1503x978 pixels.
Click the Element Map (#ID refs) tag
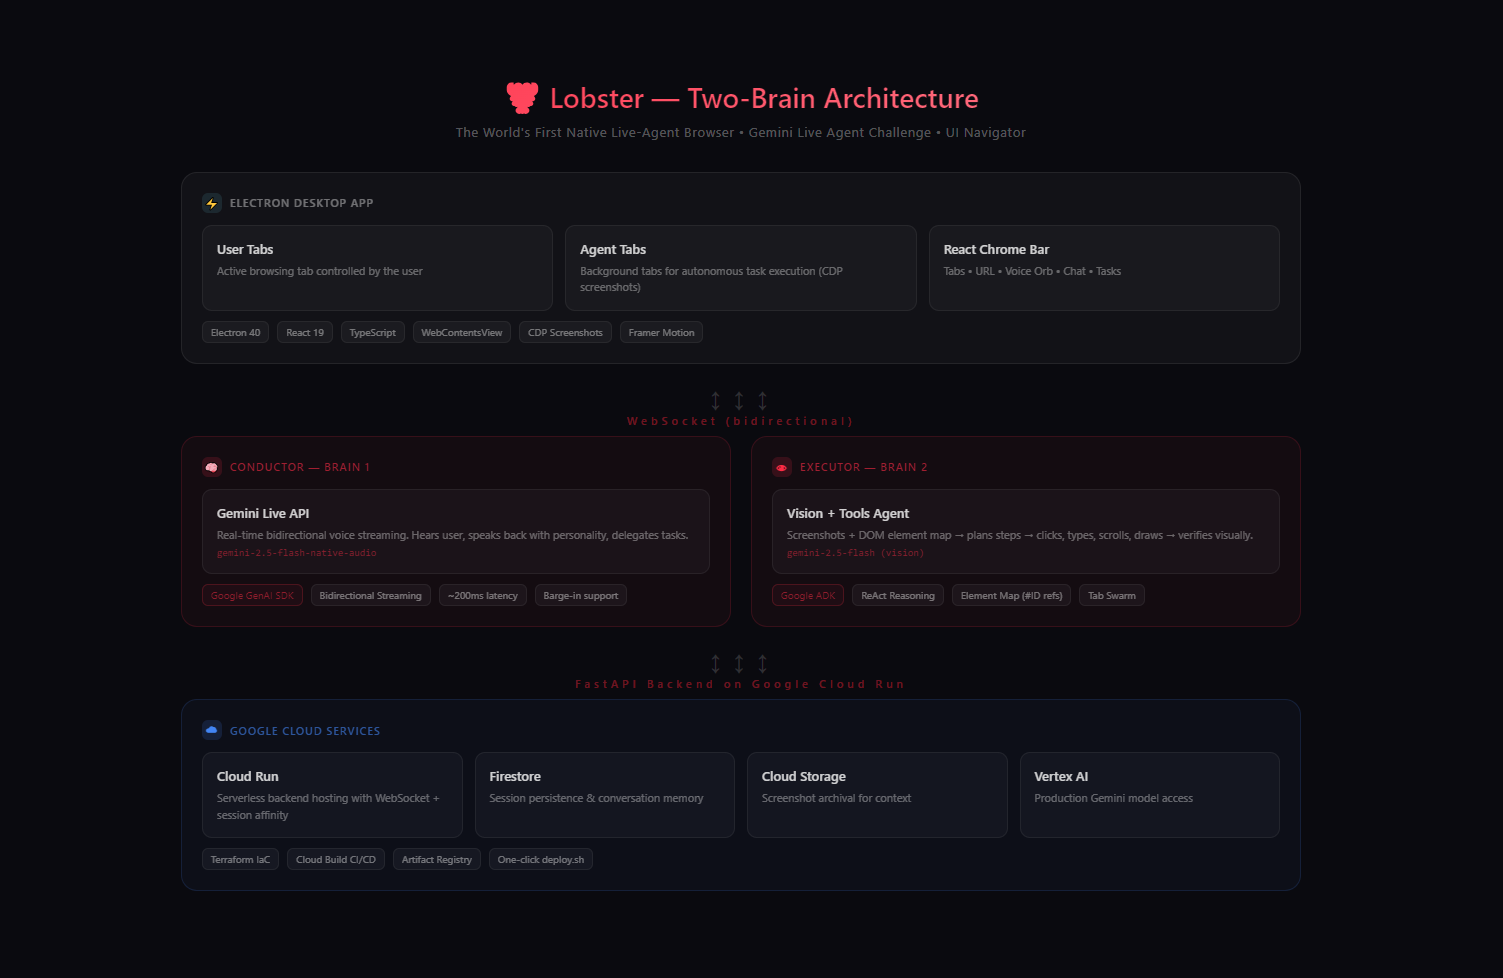(1011, 595)
